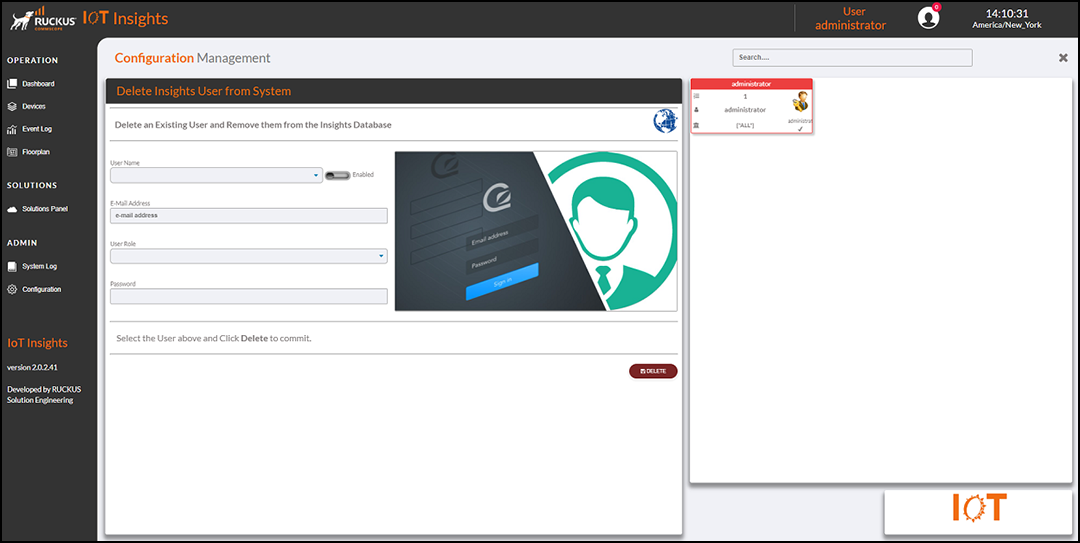Screen dimensions: 1080x543
Task: Select Configuration in the sidebar
Action: (41, 289)
